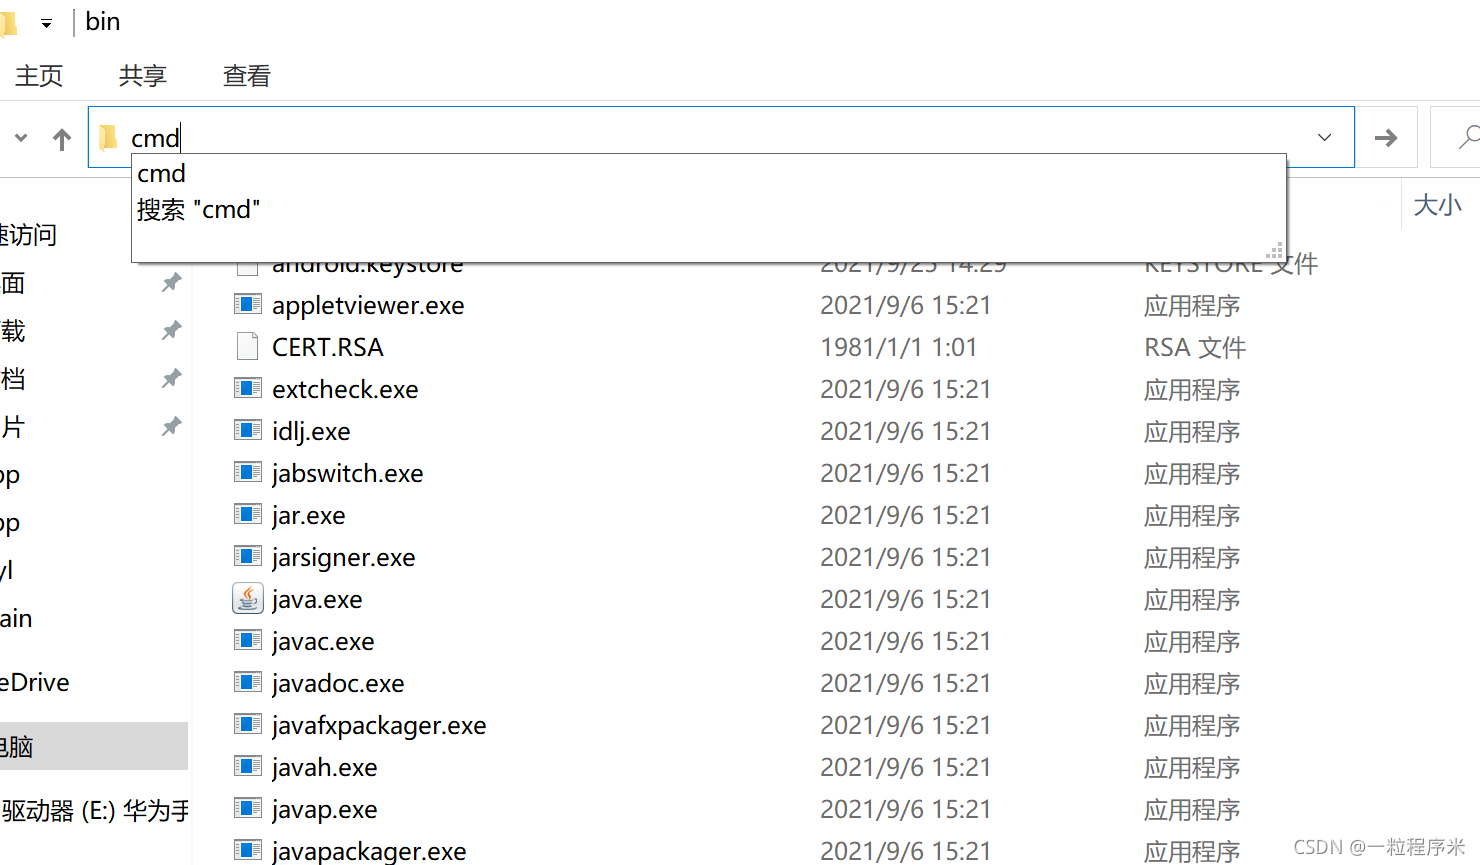Select the javapackager.exe icon
Screen dimensions: 1480x865
tap(248, 850)
